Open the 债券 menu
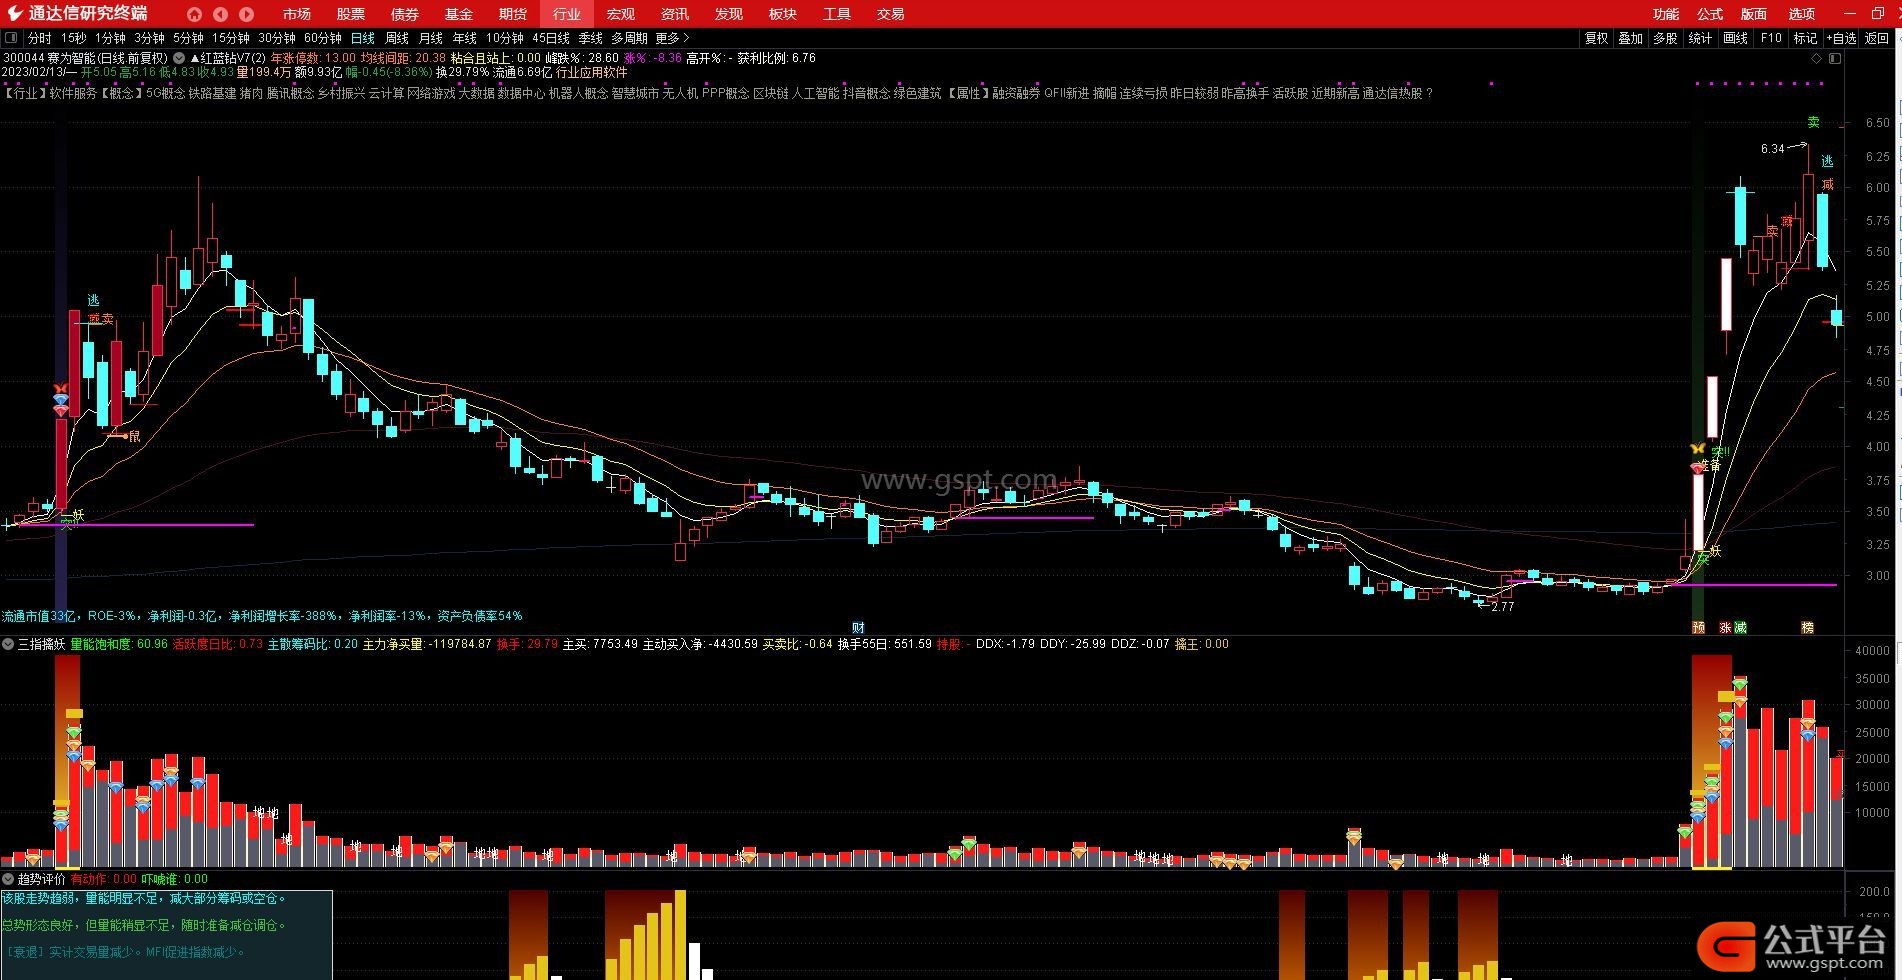 tap(405, 14)
